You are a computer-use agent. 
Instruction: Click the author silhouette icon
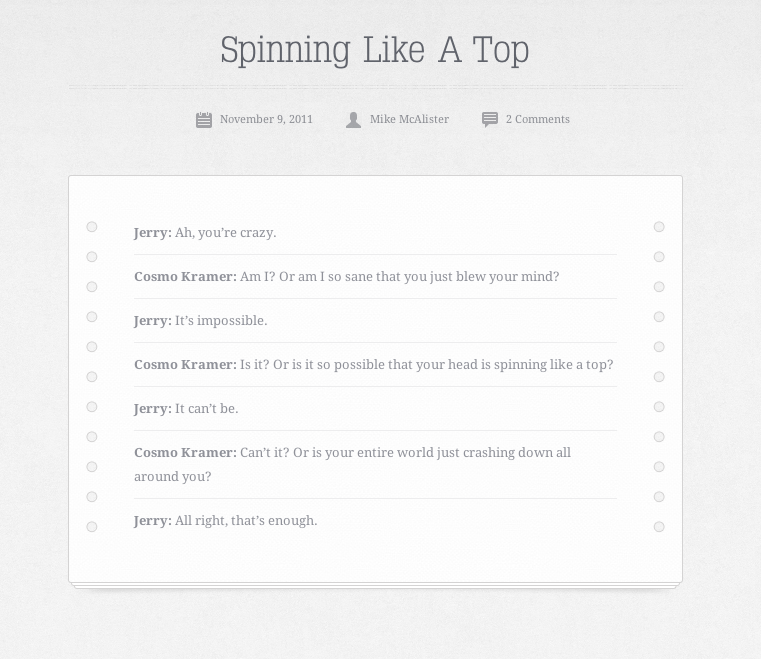point(353,120)
